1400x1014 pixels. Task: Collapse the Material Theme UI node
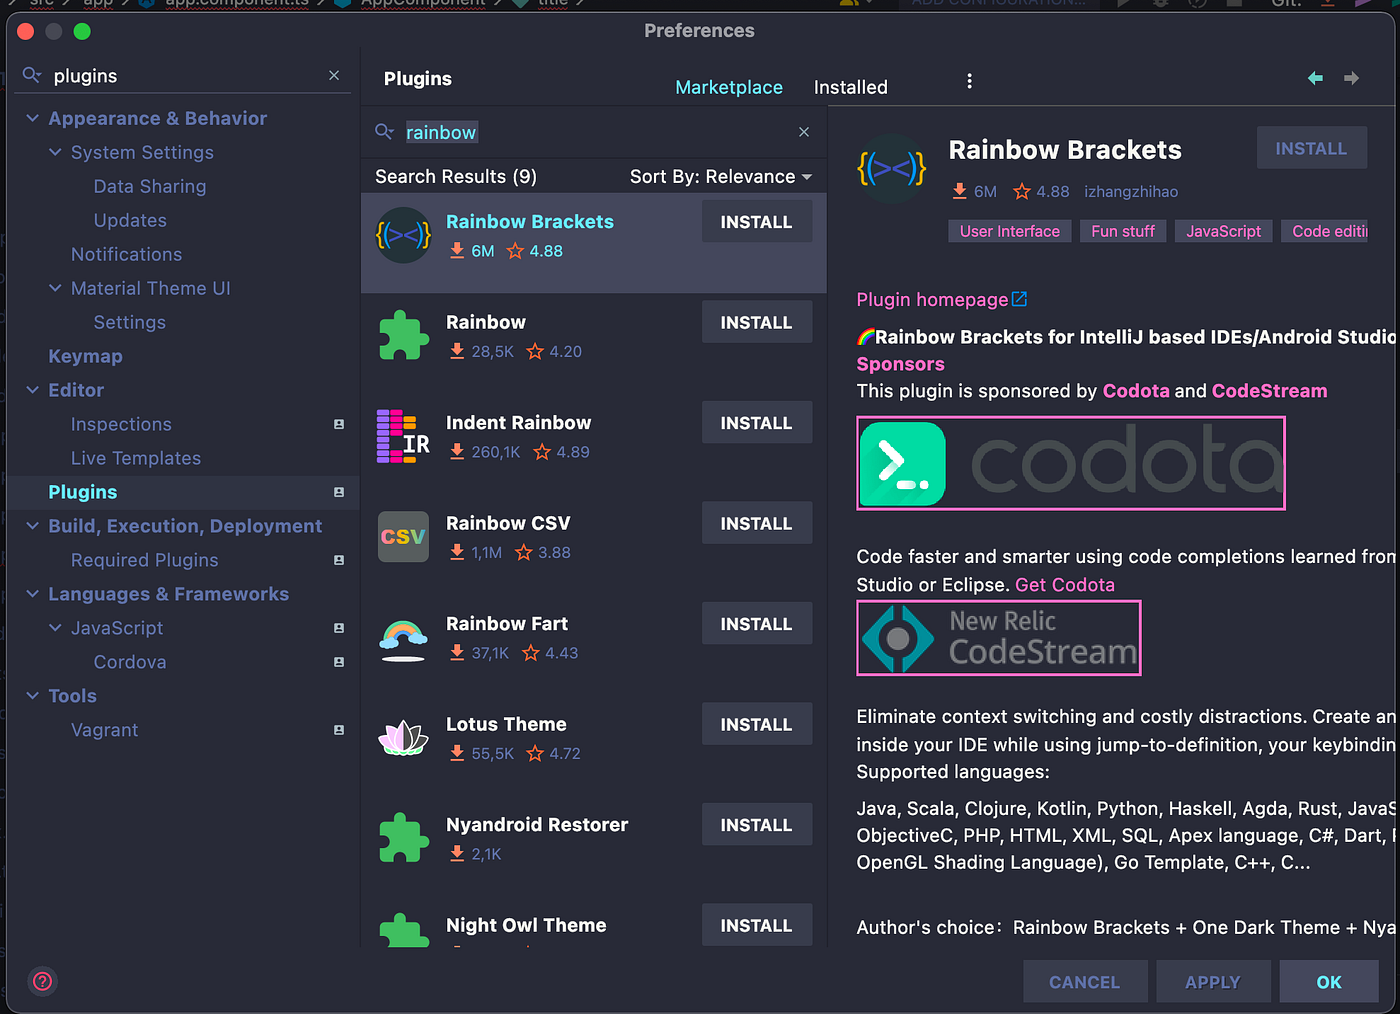click(x=55, y=288)
